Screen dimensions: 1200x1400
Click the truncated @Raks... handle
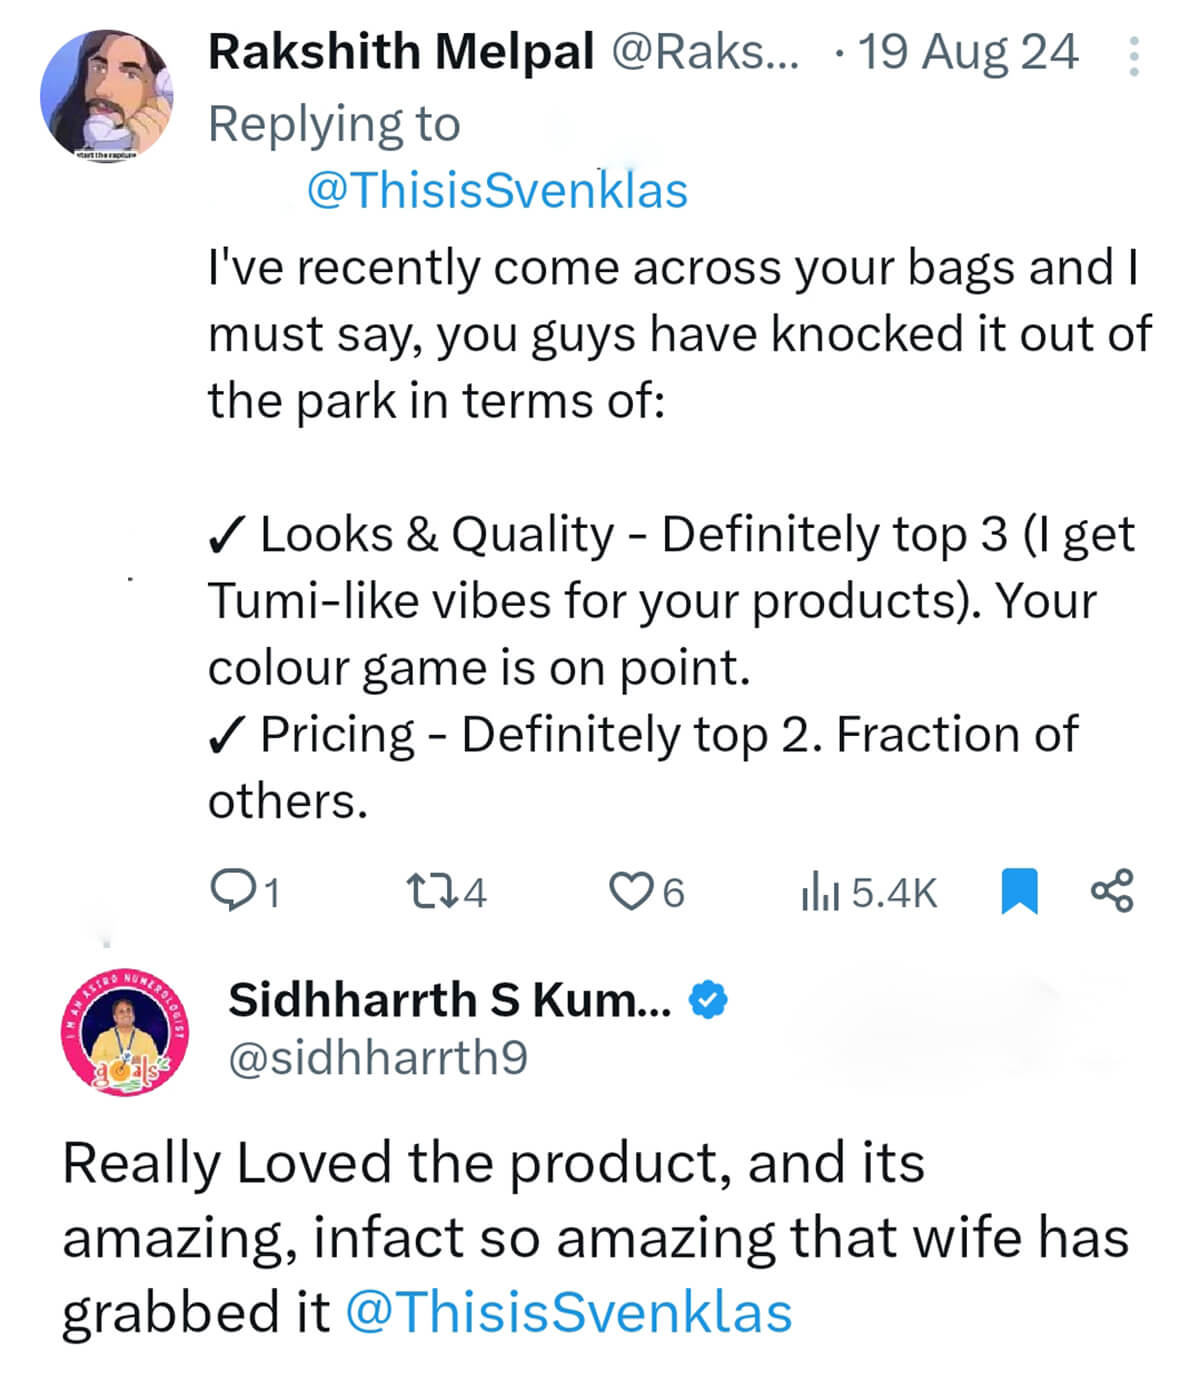pos(705,53)
